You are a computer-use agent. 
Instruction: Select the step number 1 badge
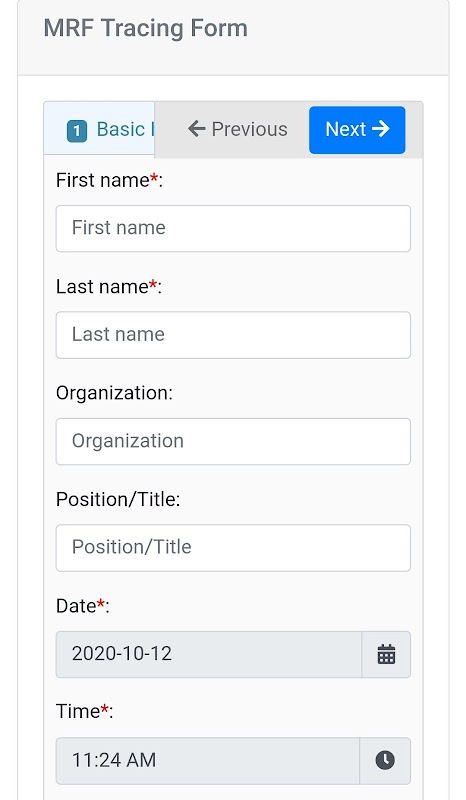click(x=77, y=131)
